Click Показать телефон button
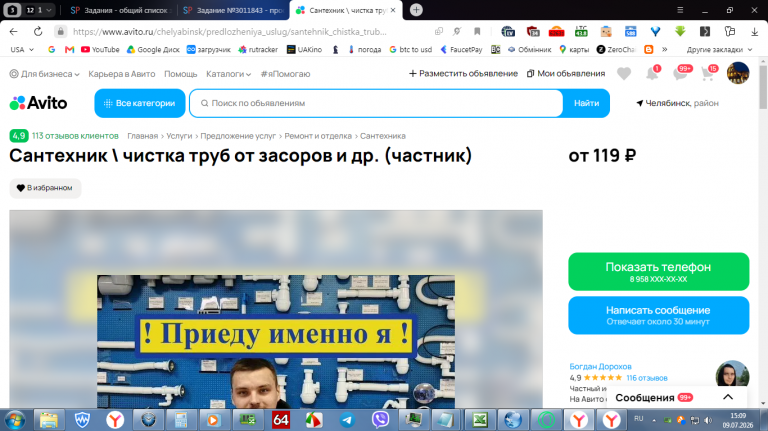Image resolution: width=768 pixels, height=431 pixels. tap(658, 271)
